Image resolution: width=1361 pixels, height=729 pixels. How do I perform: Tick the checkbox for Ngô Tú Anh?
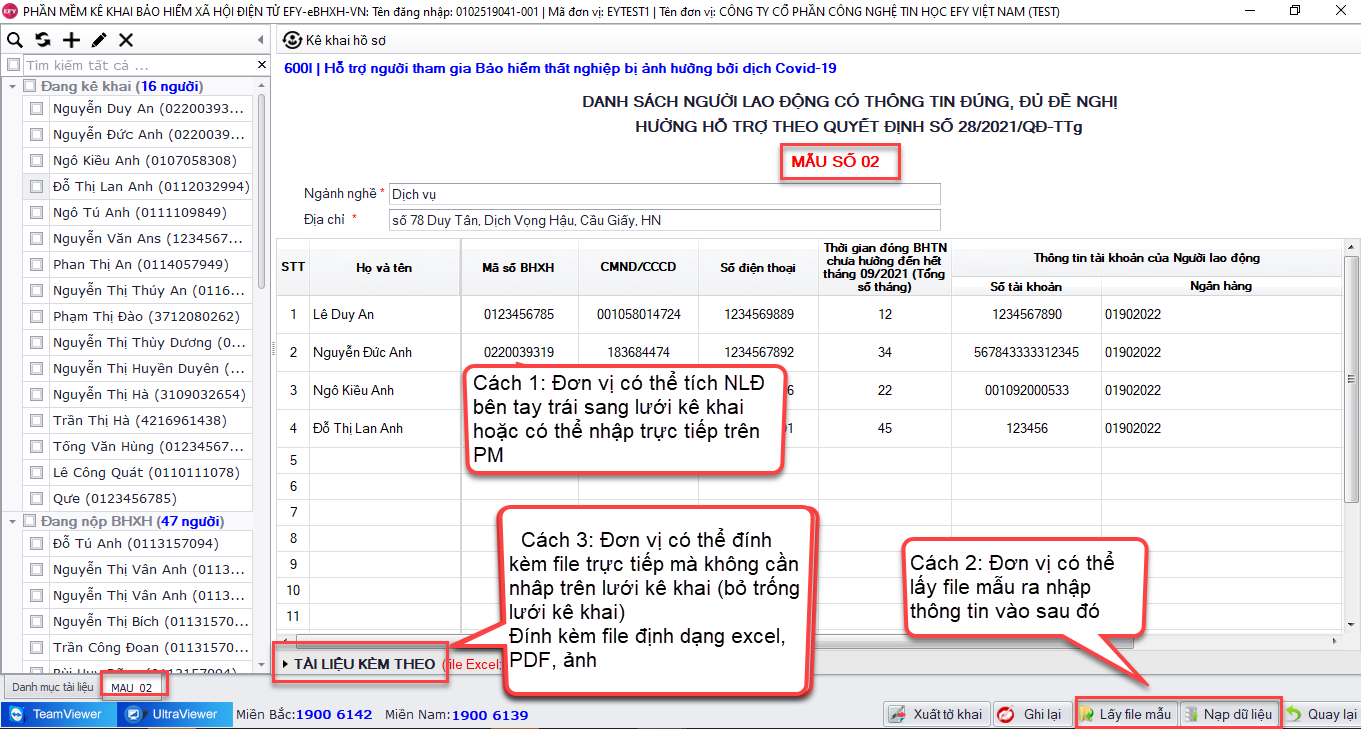(x=37, y=213)
